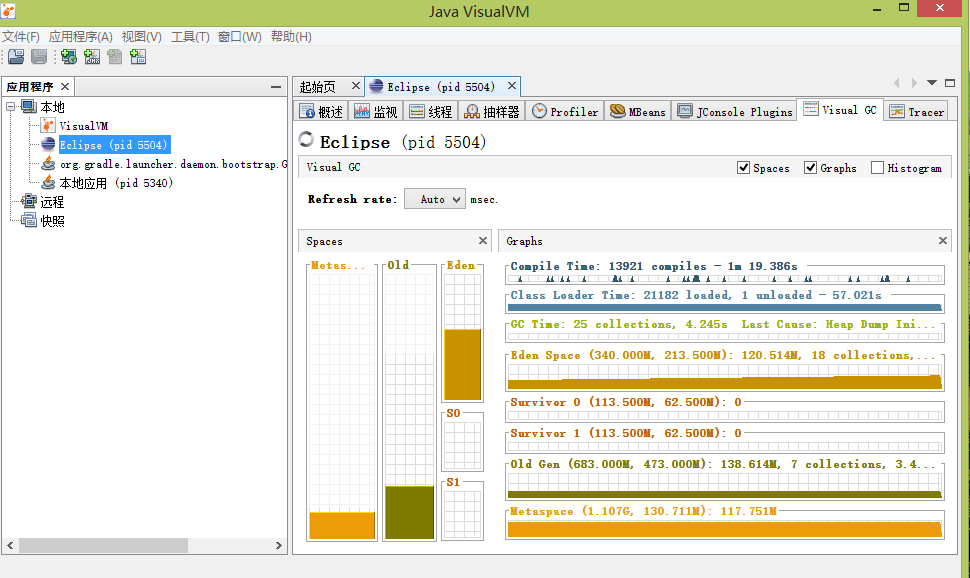Screen dimensions: 970x578
Task: Close the 起始页 tab
Action: (x=356, y=86)
